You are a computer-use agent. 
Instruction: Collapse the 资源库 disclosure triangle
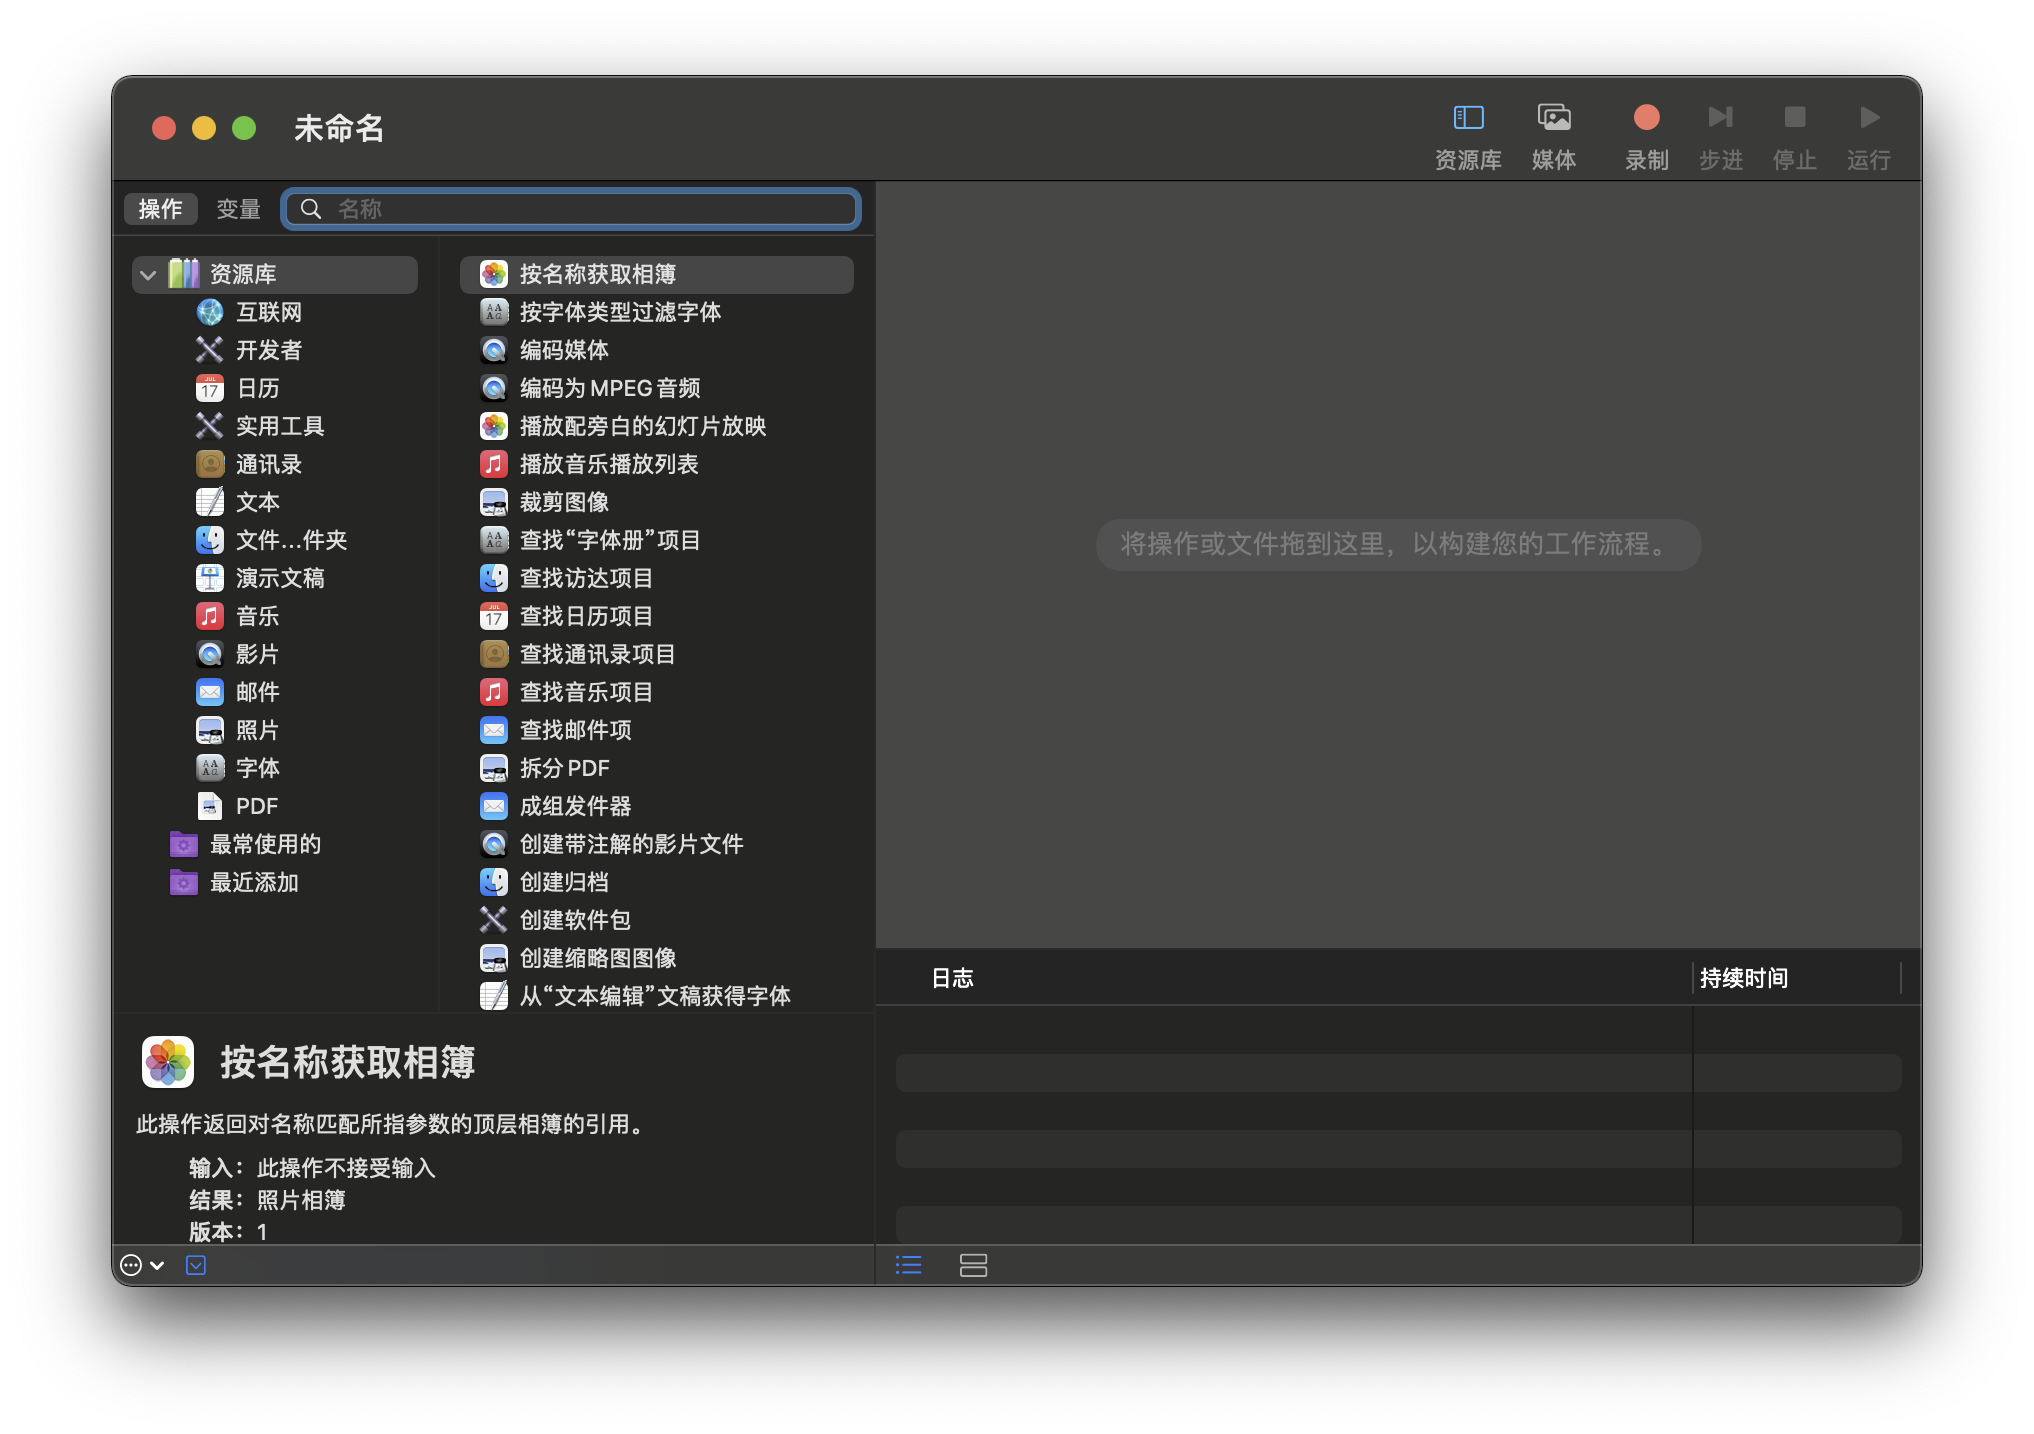coord(148,275)
